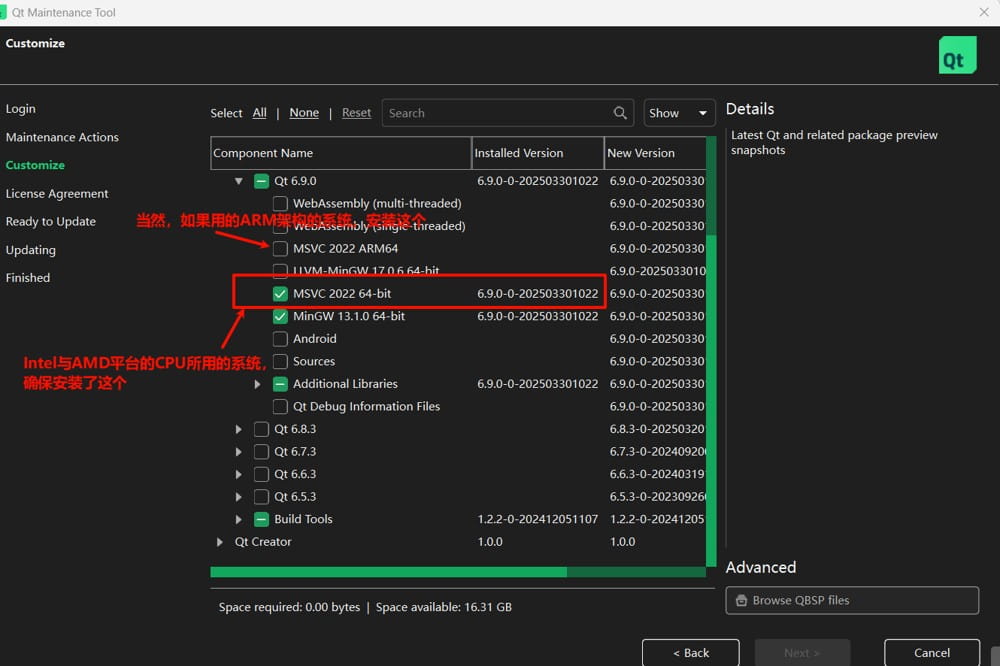
Task: Click the horizontal scrollbar below component list
Action: [x=458, y=572]
